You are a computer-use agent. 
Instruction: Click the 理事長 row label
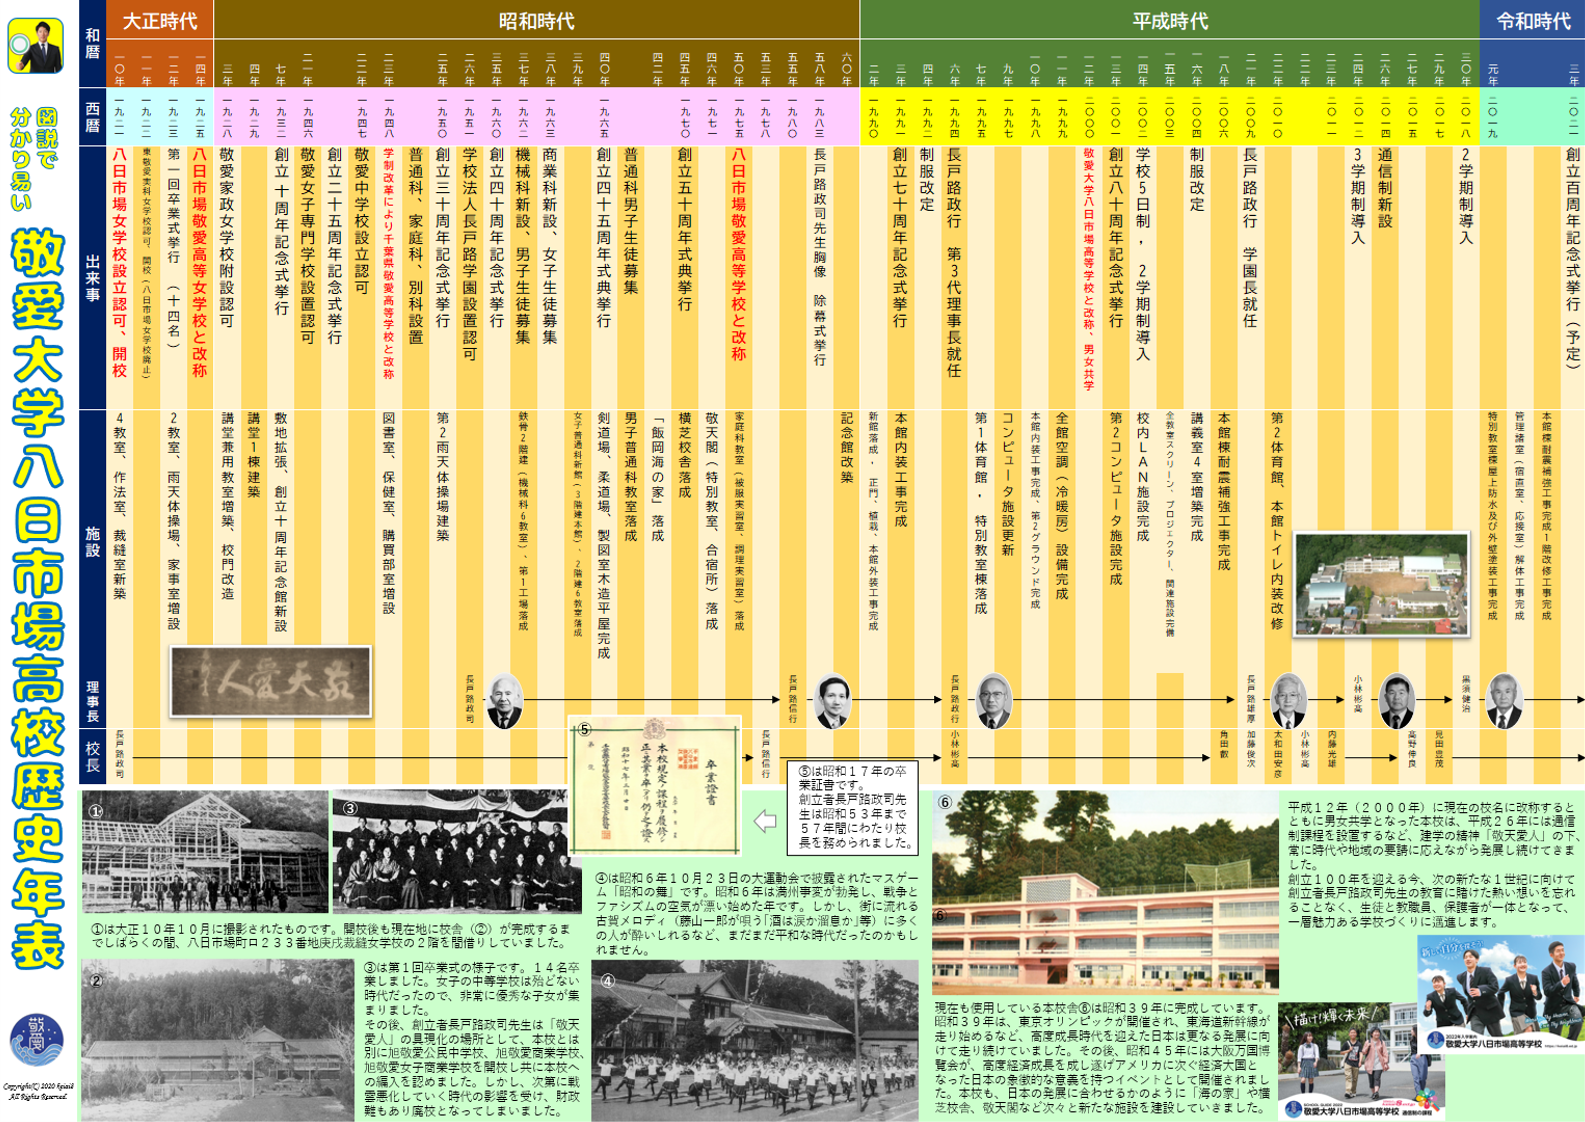point(92,701)
